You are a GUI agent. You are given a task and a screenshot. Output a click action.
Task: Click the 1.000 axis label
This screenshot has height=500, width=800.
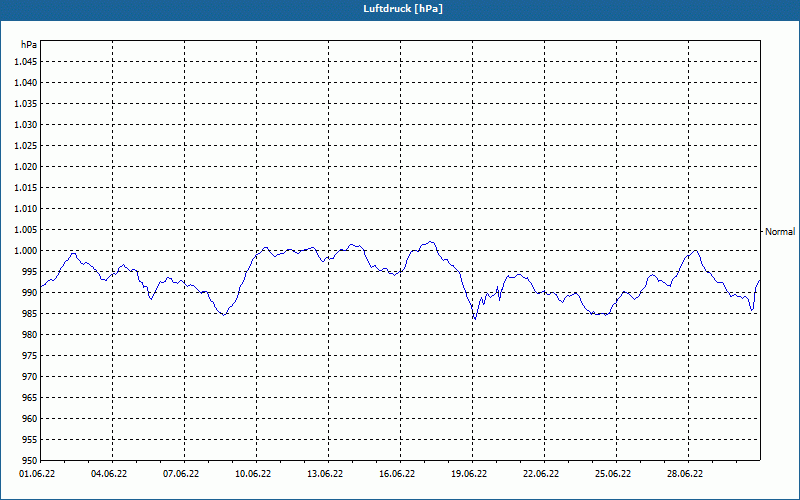point(26,251)
